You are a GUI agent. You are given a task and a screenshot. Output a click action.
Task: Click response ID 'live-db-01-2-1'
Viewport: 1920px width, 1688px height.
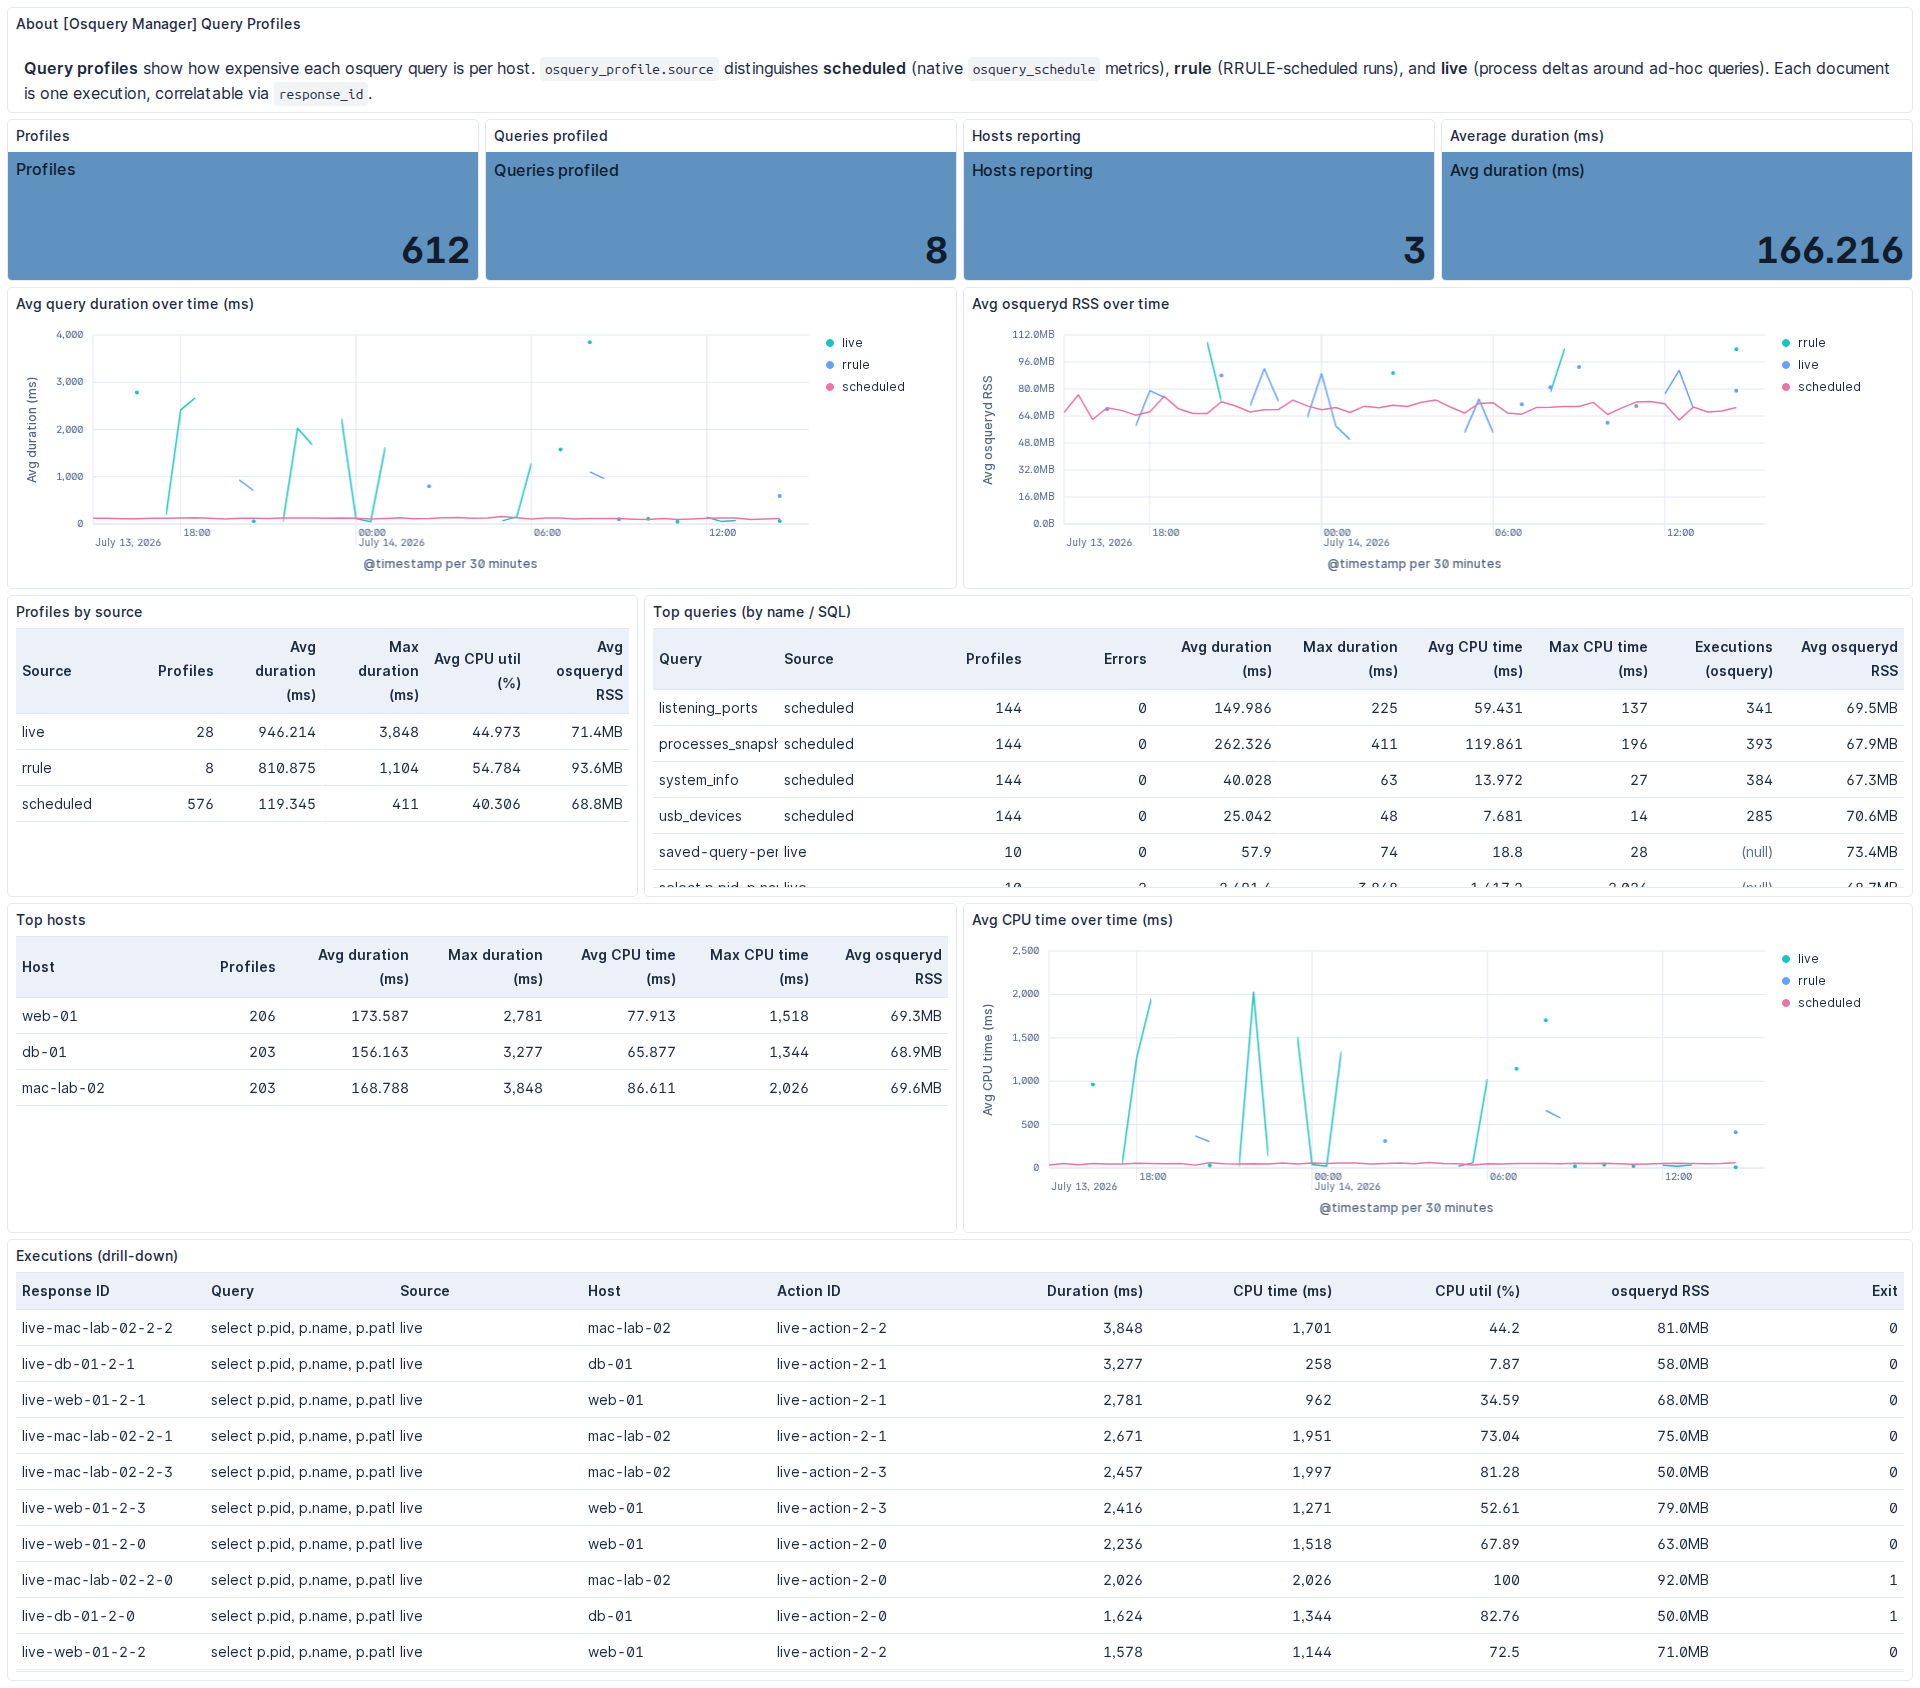click(78, 1364)
